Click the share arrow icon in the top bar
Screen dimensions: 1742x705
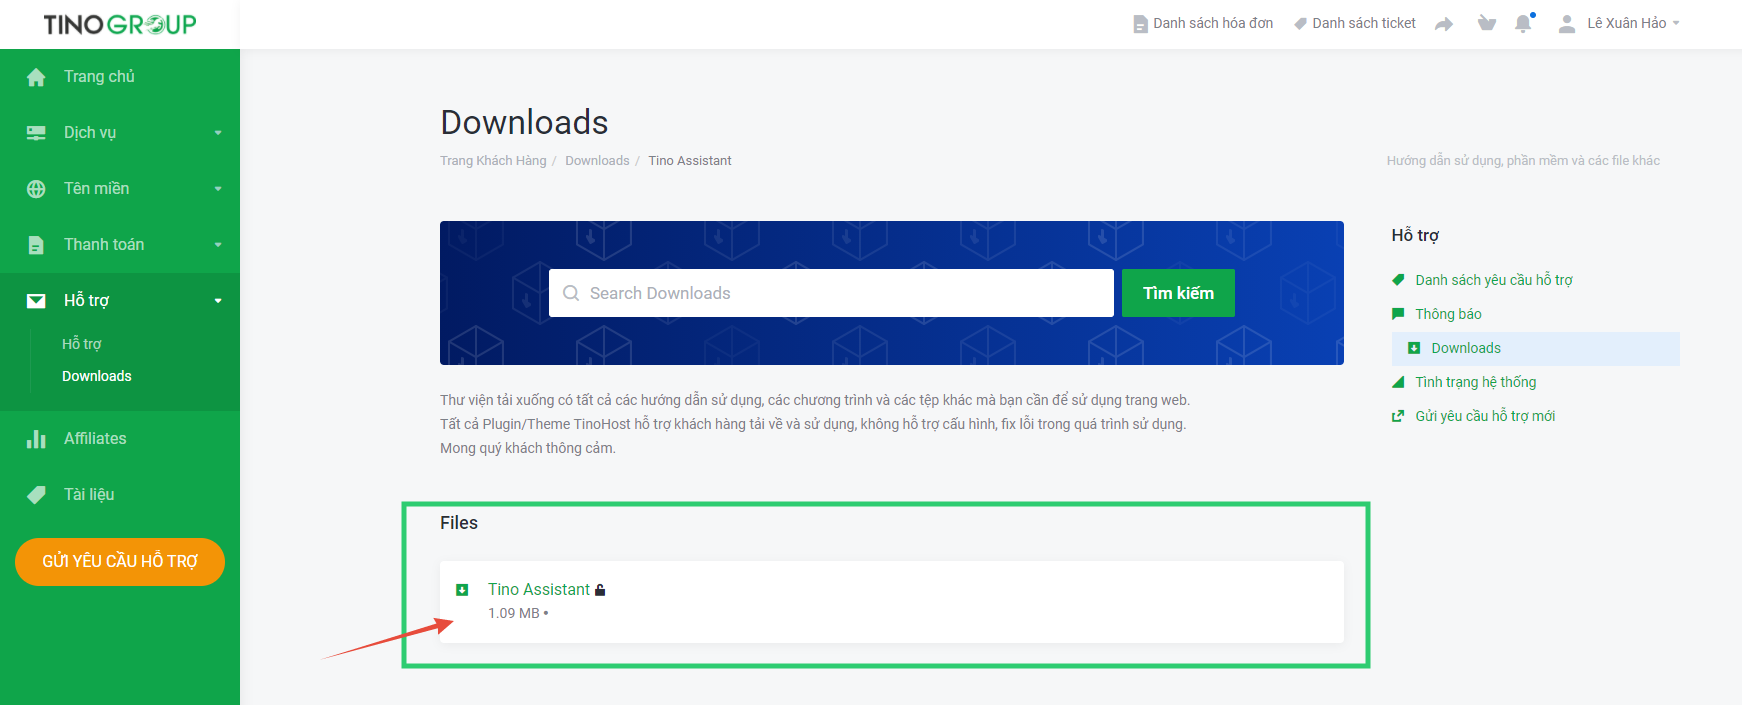[x=1444, y=24]
